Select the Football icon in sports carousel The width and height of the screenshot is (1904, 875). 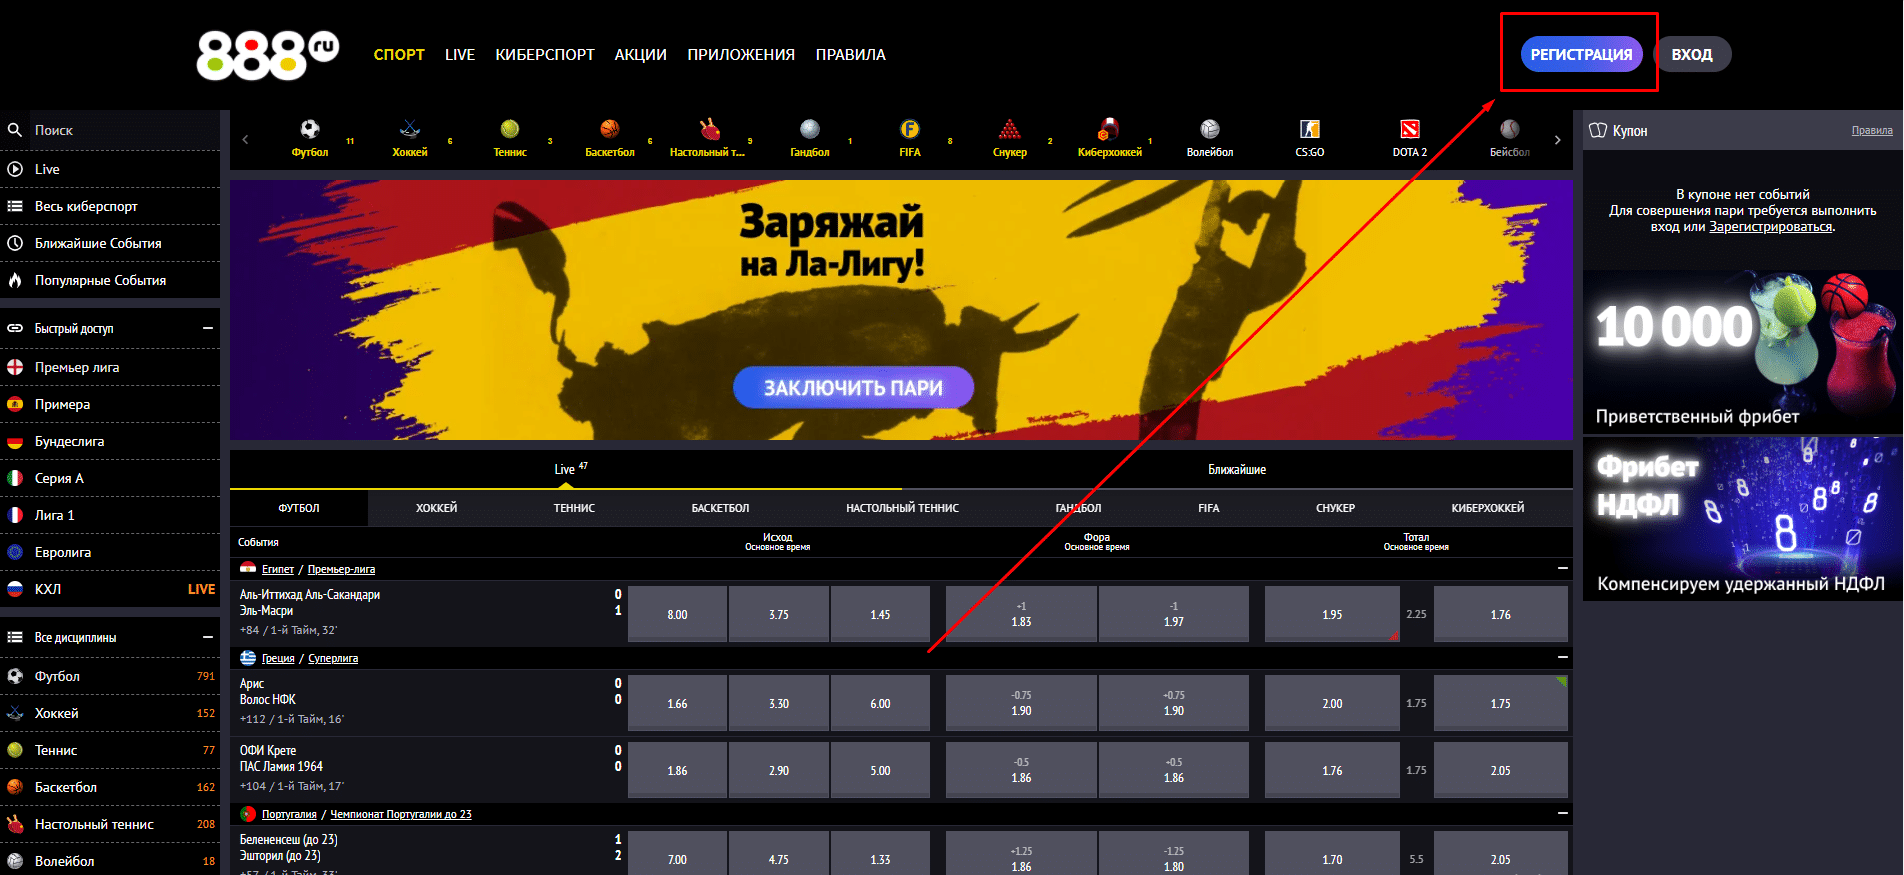310,130
